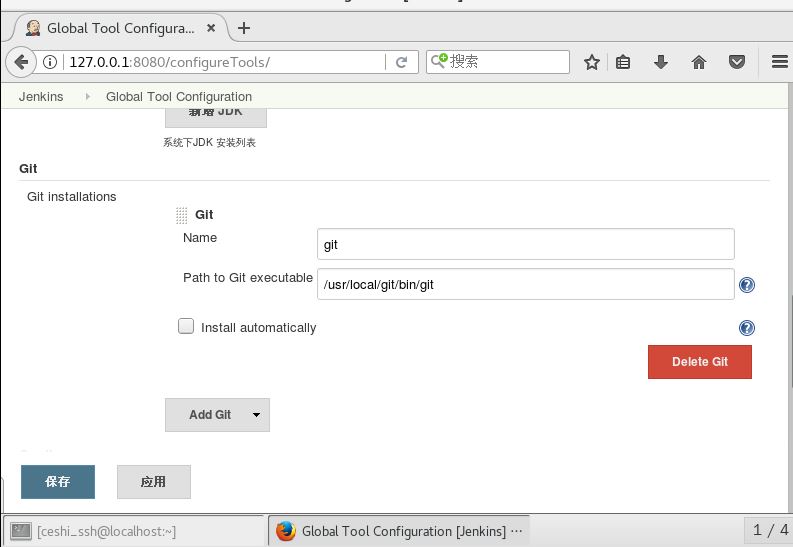
Task: Open the Firefox hamburger menu
Action: click(x=779, y=62)
